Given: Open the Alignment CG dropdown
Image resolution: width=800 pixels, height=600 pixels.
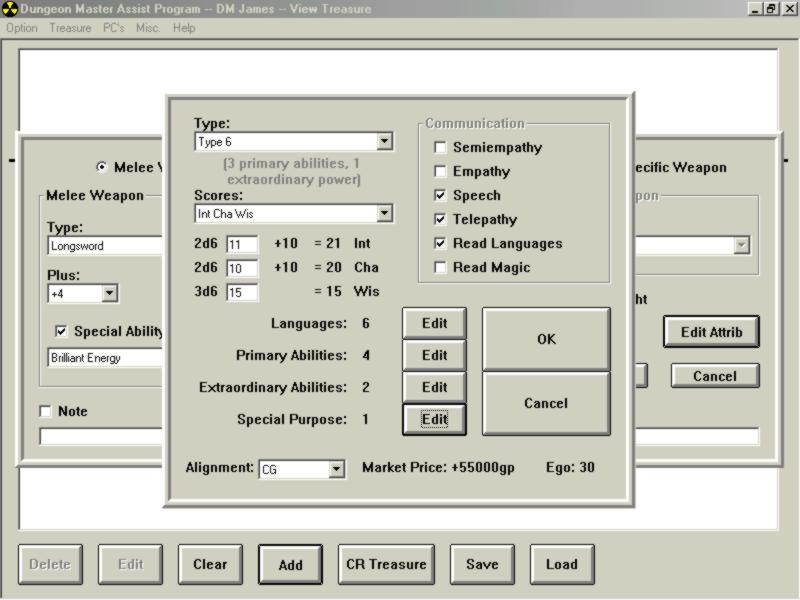Looking at the screenshot, I should [336, 469].
